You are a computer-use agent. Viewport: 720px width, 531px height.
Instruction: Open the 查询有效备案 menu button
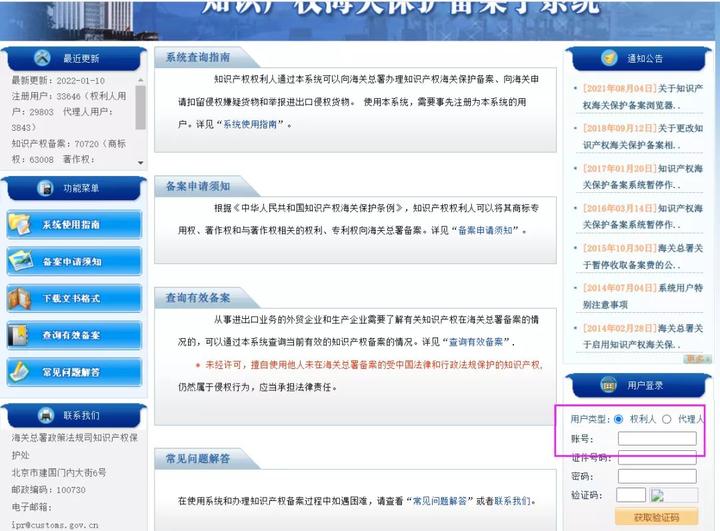pos(74,335)
